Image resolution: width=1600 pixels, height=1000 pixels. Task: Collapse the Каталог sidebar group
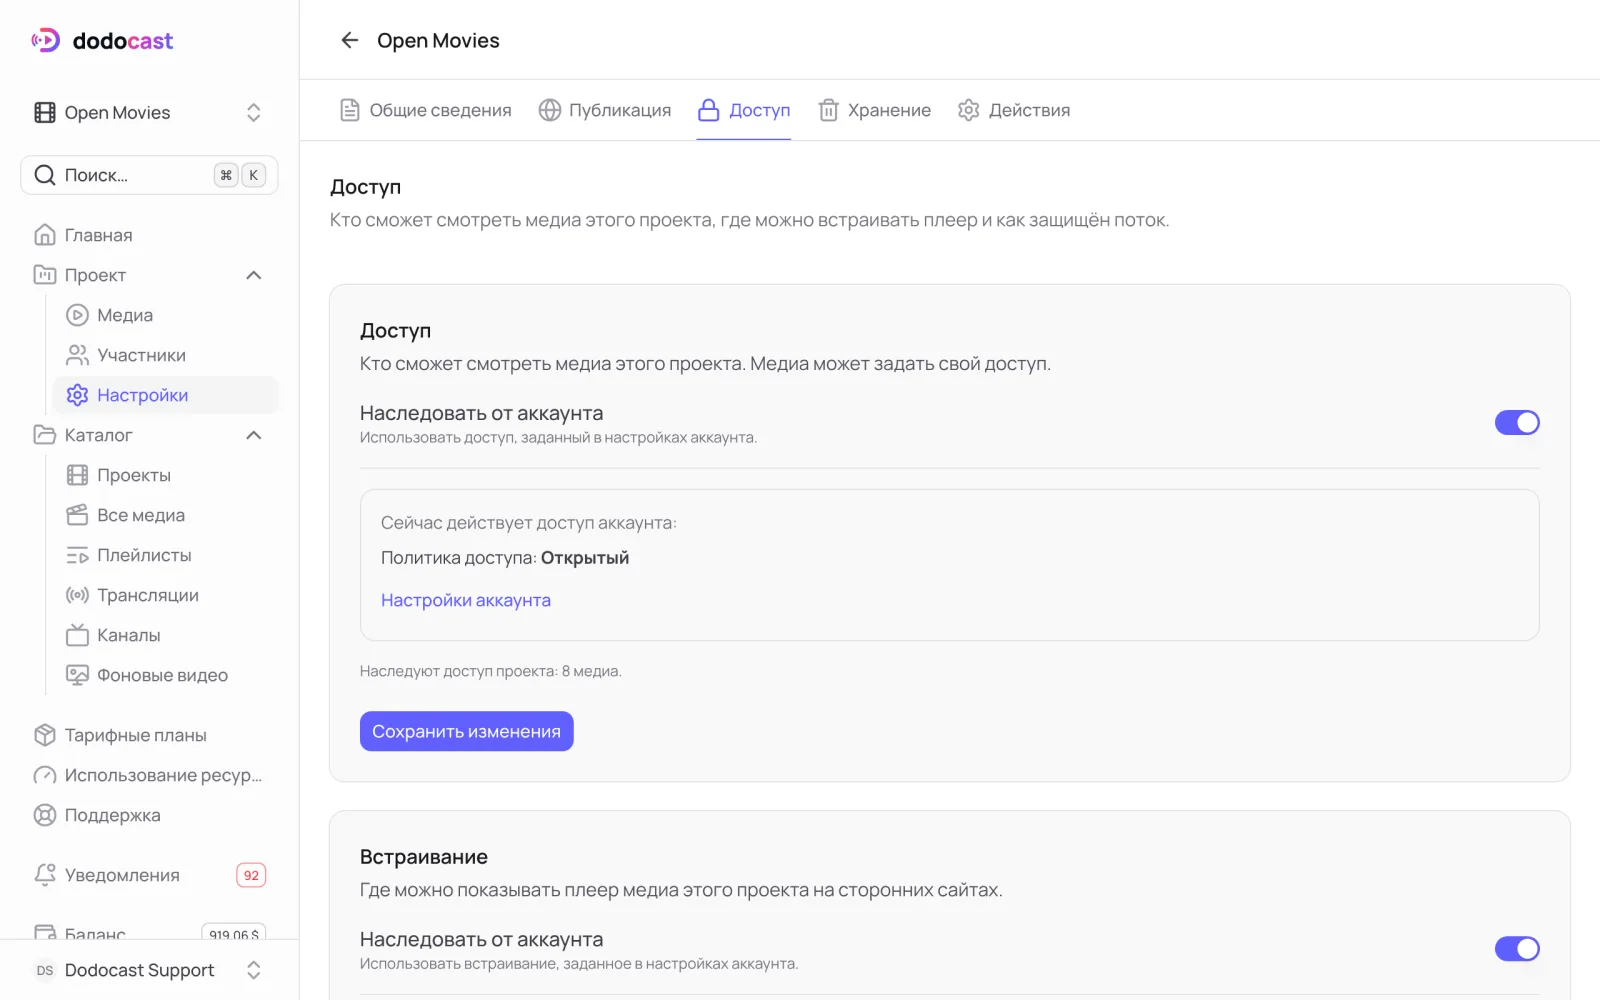tap(254, 435)
